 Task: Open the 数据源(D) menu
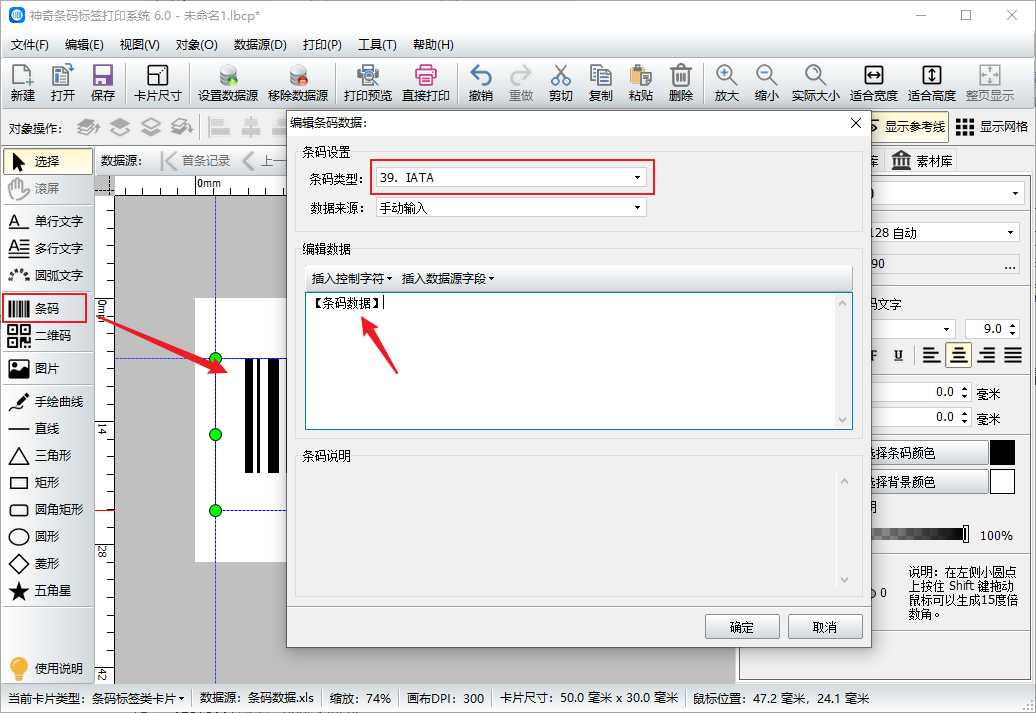[x=260, y=44]
